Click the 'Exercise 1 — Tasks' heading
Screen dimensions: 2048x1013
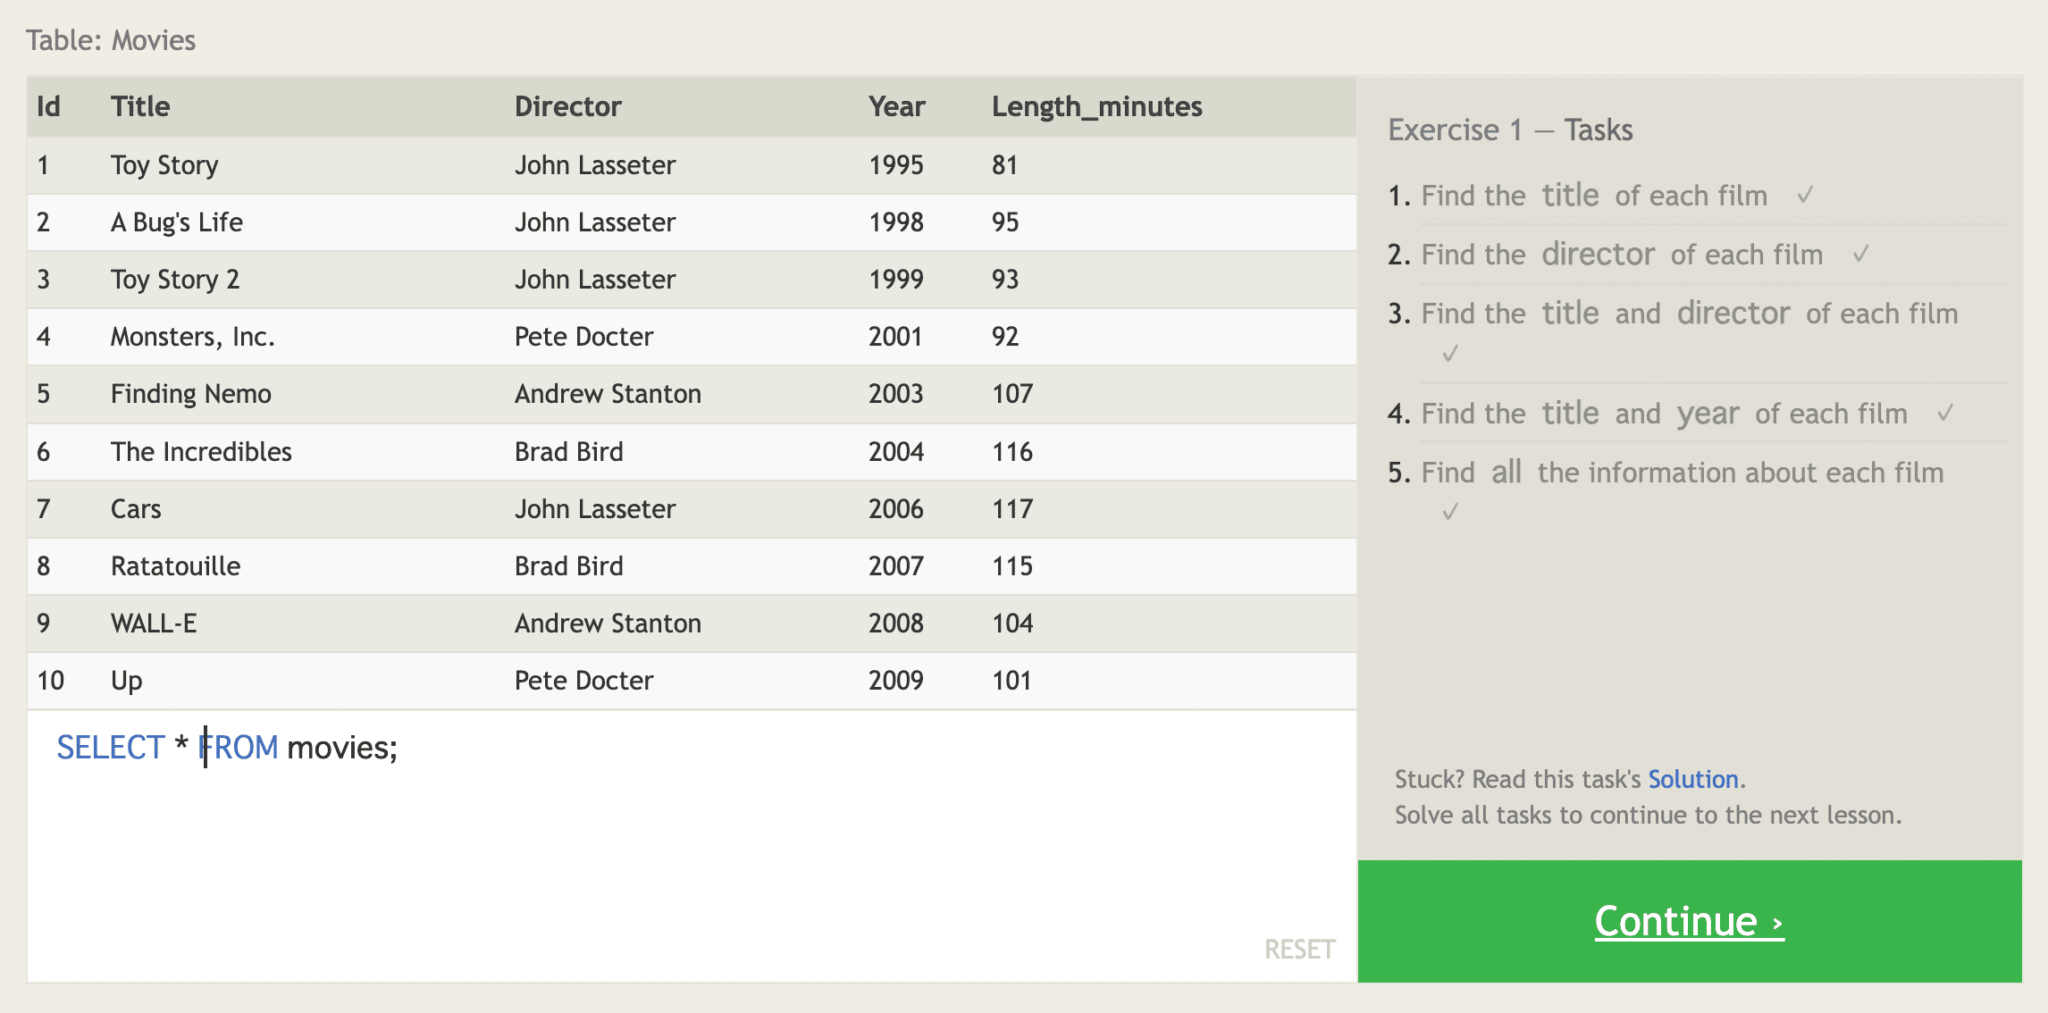coord(1509,130)
